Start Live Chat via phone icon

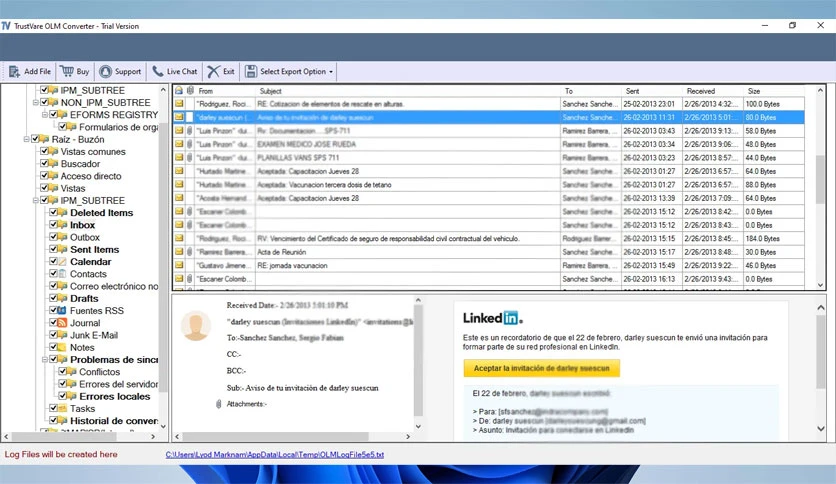pyautogui.click(x=158, y=71)
